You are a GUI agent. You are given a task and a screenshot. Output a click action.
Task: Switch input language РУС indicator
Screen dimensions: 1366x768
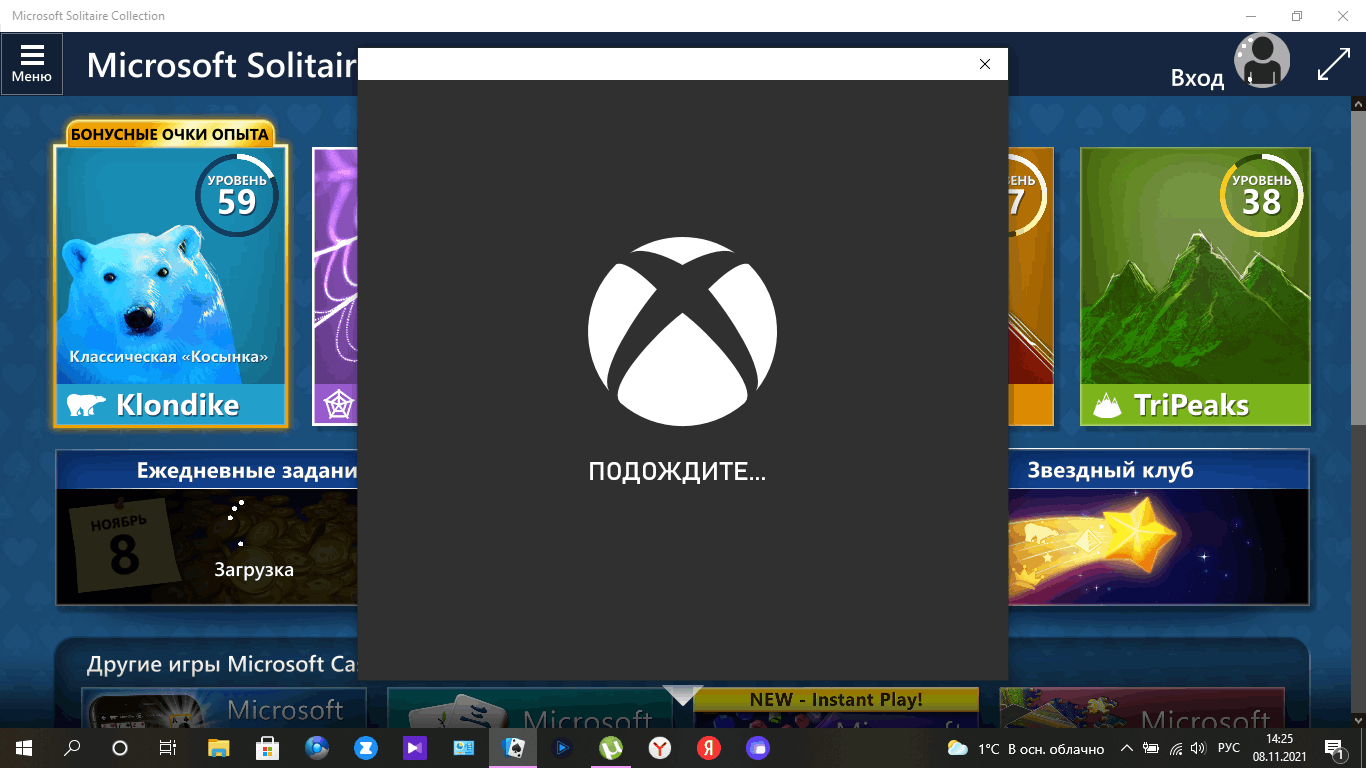point(1229,748)
